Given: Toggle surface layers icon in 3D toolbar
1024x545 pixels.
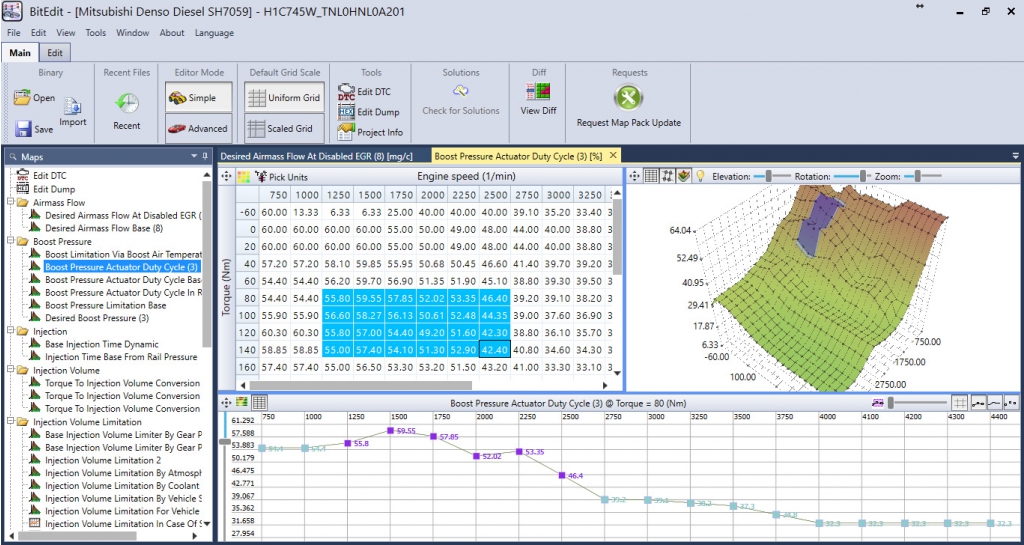Looking at the screenshot, I should pos(684,176).
